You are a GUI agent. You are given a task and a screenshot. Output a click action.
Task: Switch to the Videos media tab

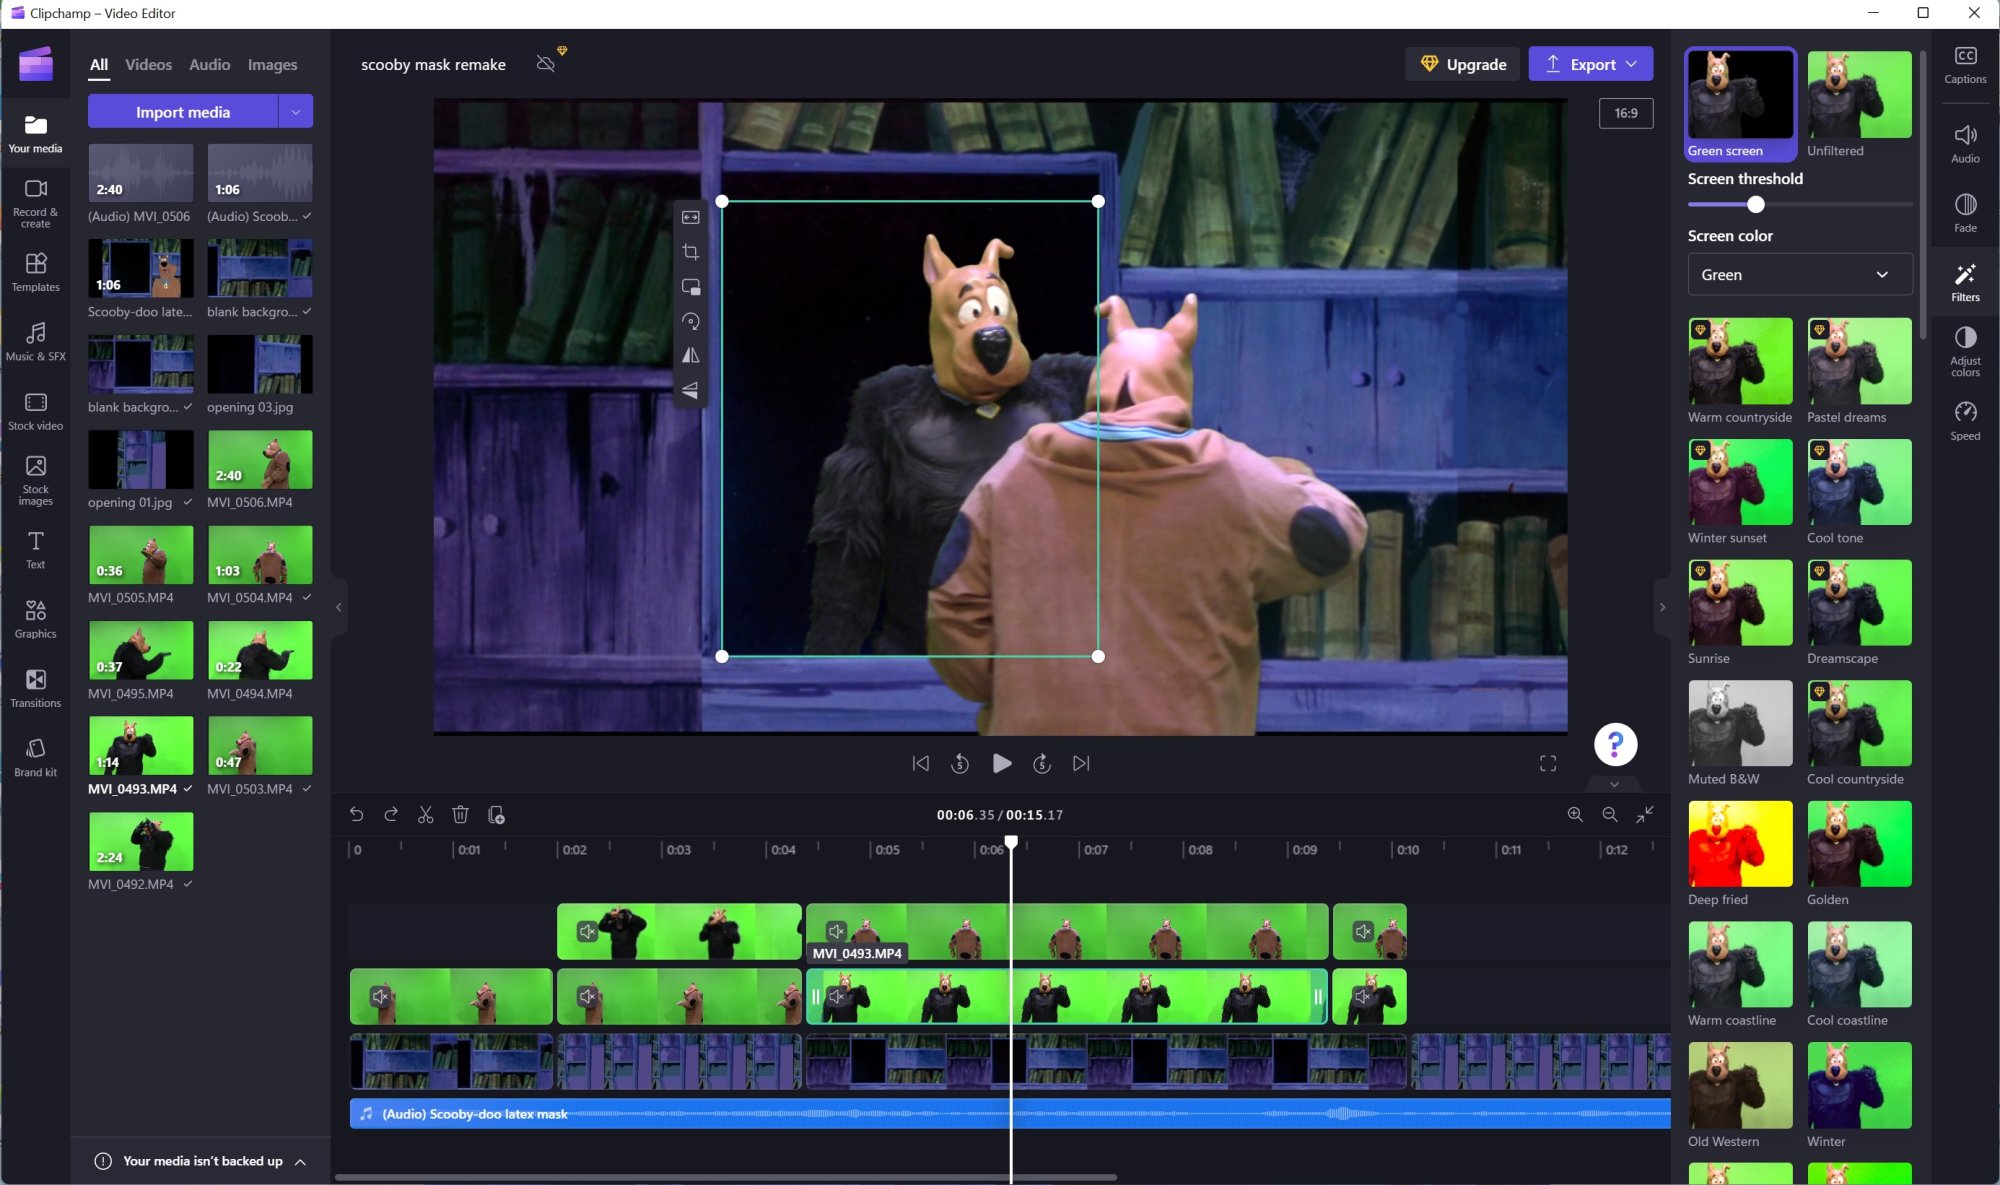[148, 64]
